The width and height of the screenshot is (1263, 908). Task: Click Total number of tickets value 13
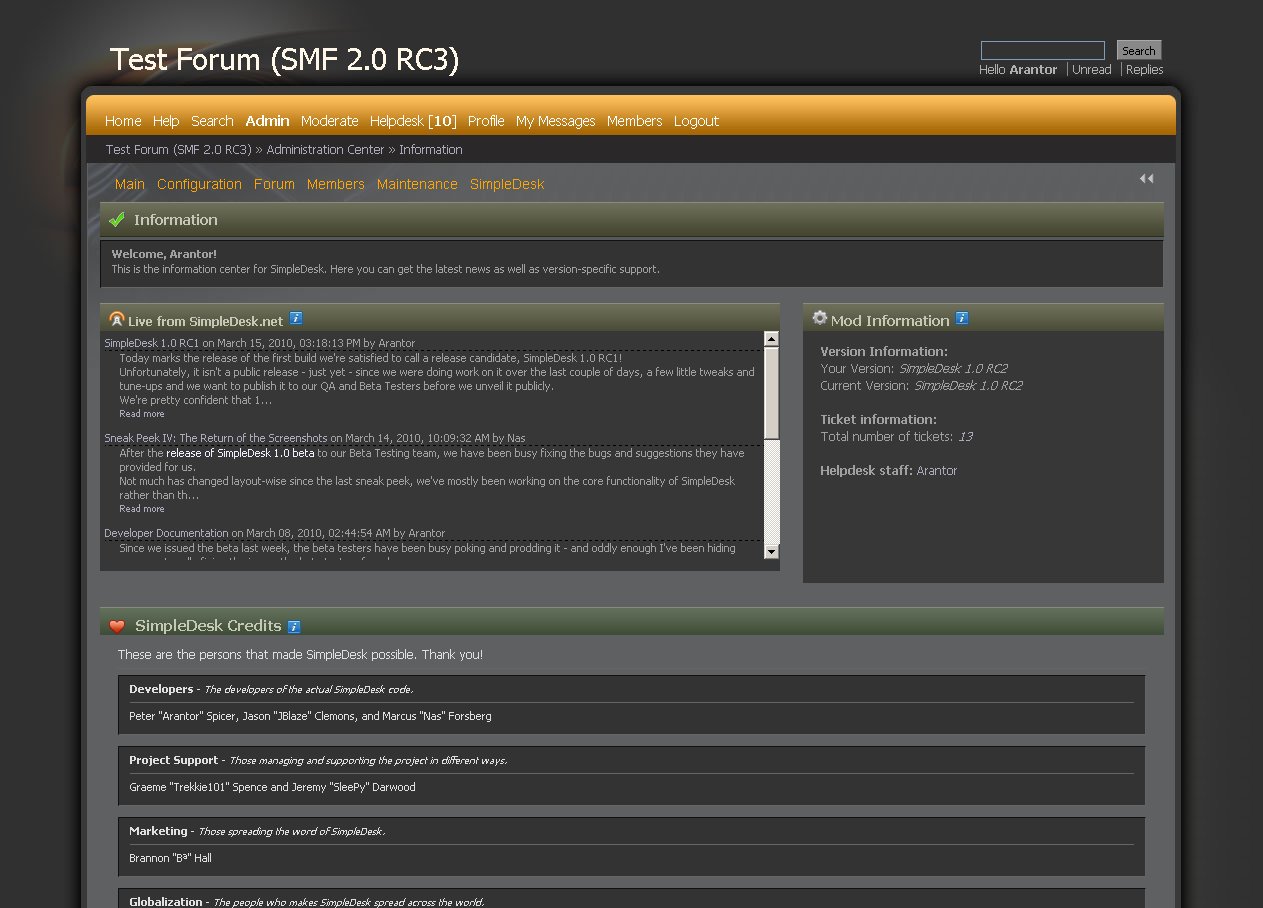[965, 437]
